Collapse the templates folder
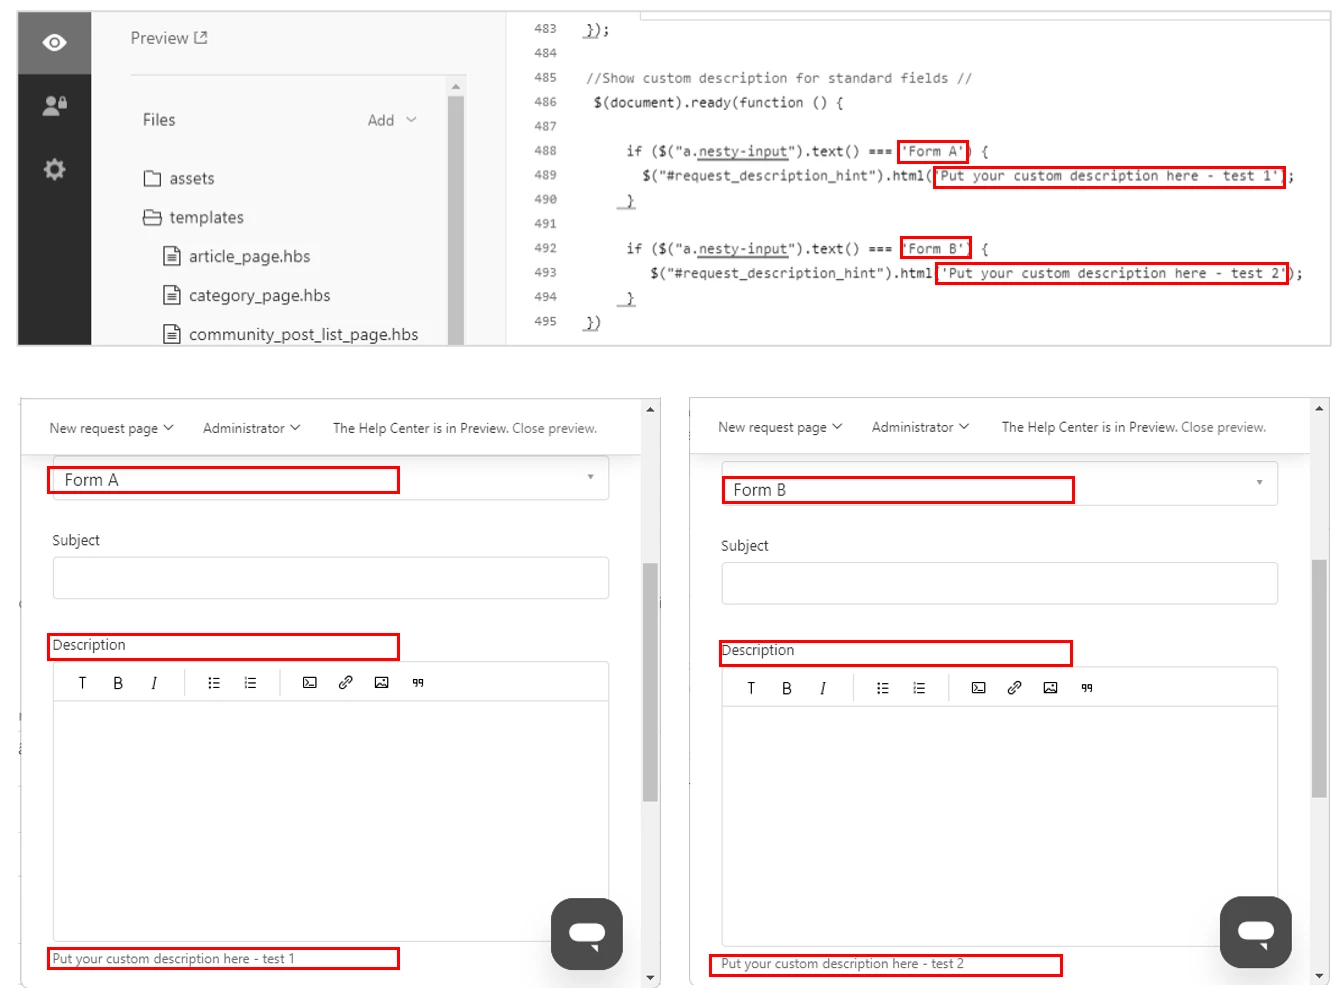 pos(193,217)
